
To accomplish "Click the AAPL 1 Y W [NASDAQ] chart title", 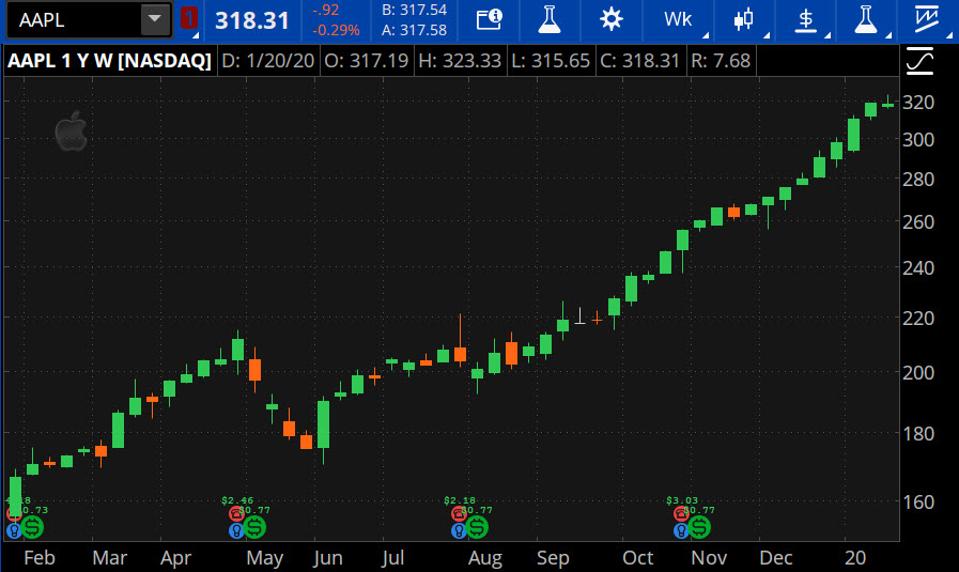I will [x=109, y=61].
